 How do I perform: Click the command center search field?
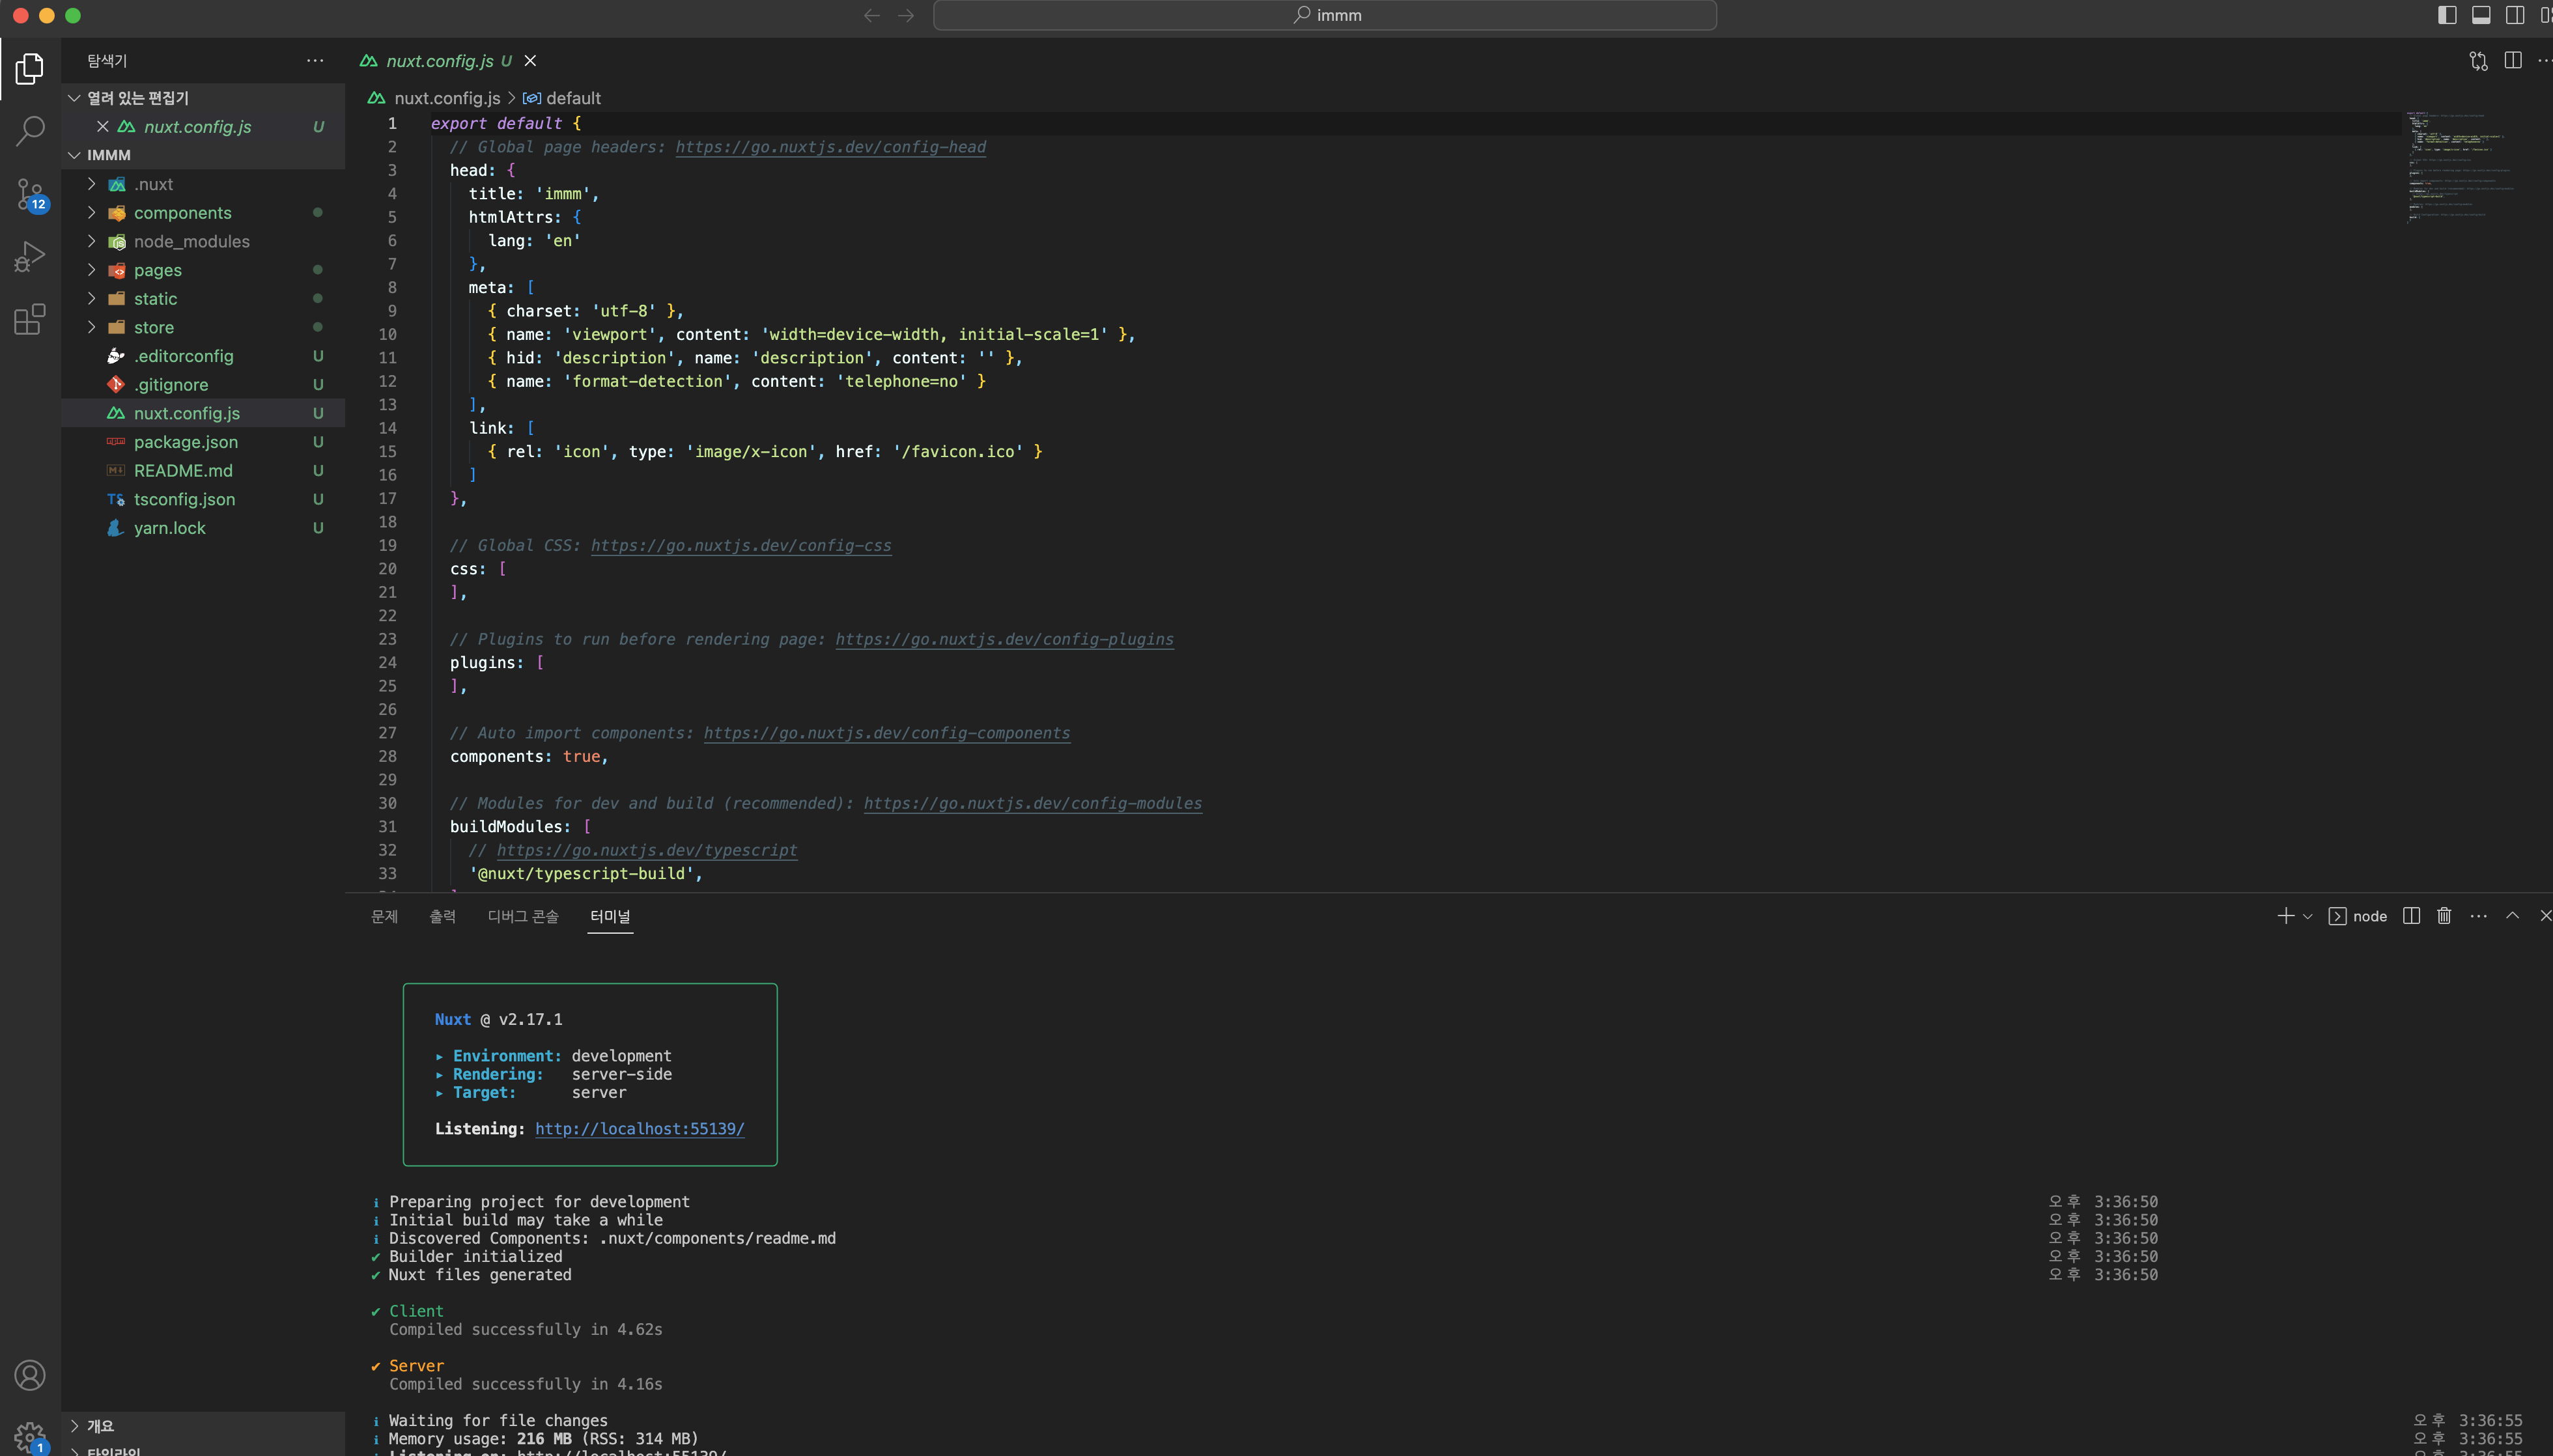tap(1324, 15)
